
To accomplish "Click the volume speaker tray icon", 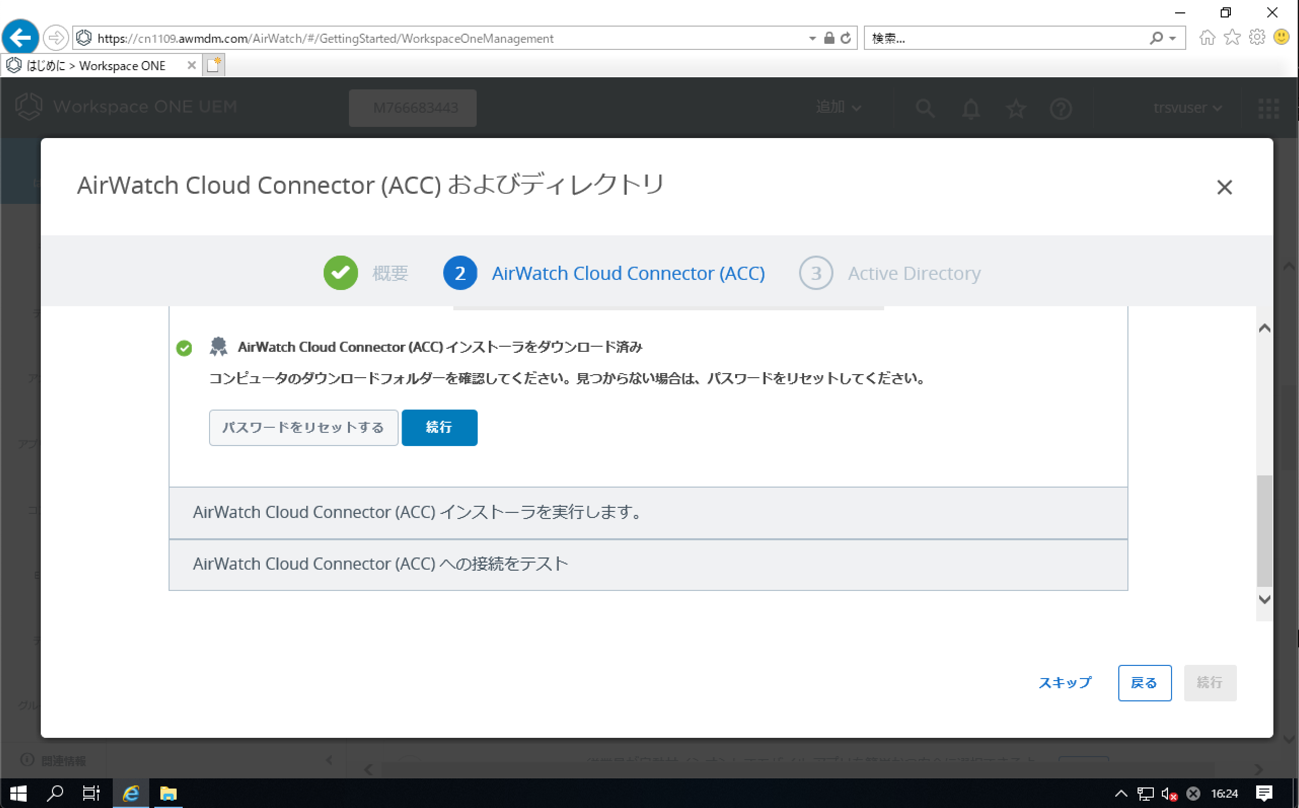I will coord(1169,794).
